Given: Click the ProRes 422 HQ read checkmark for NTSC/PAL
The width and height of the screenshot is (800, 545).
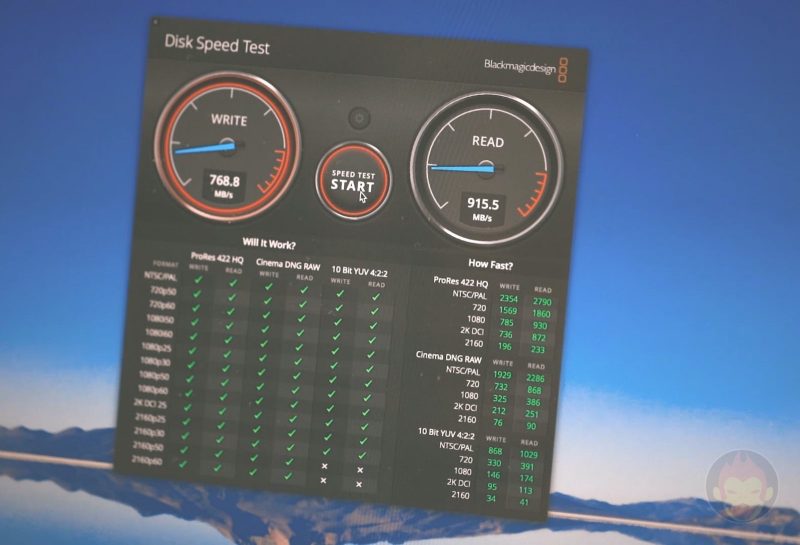Looking at the screenshot, I should (x=233, y=283).
